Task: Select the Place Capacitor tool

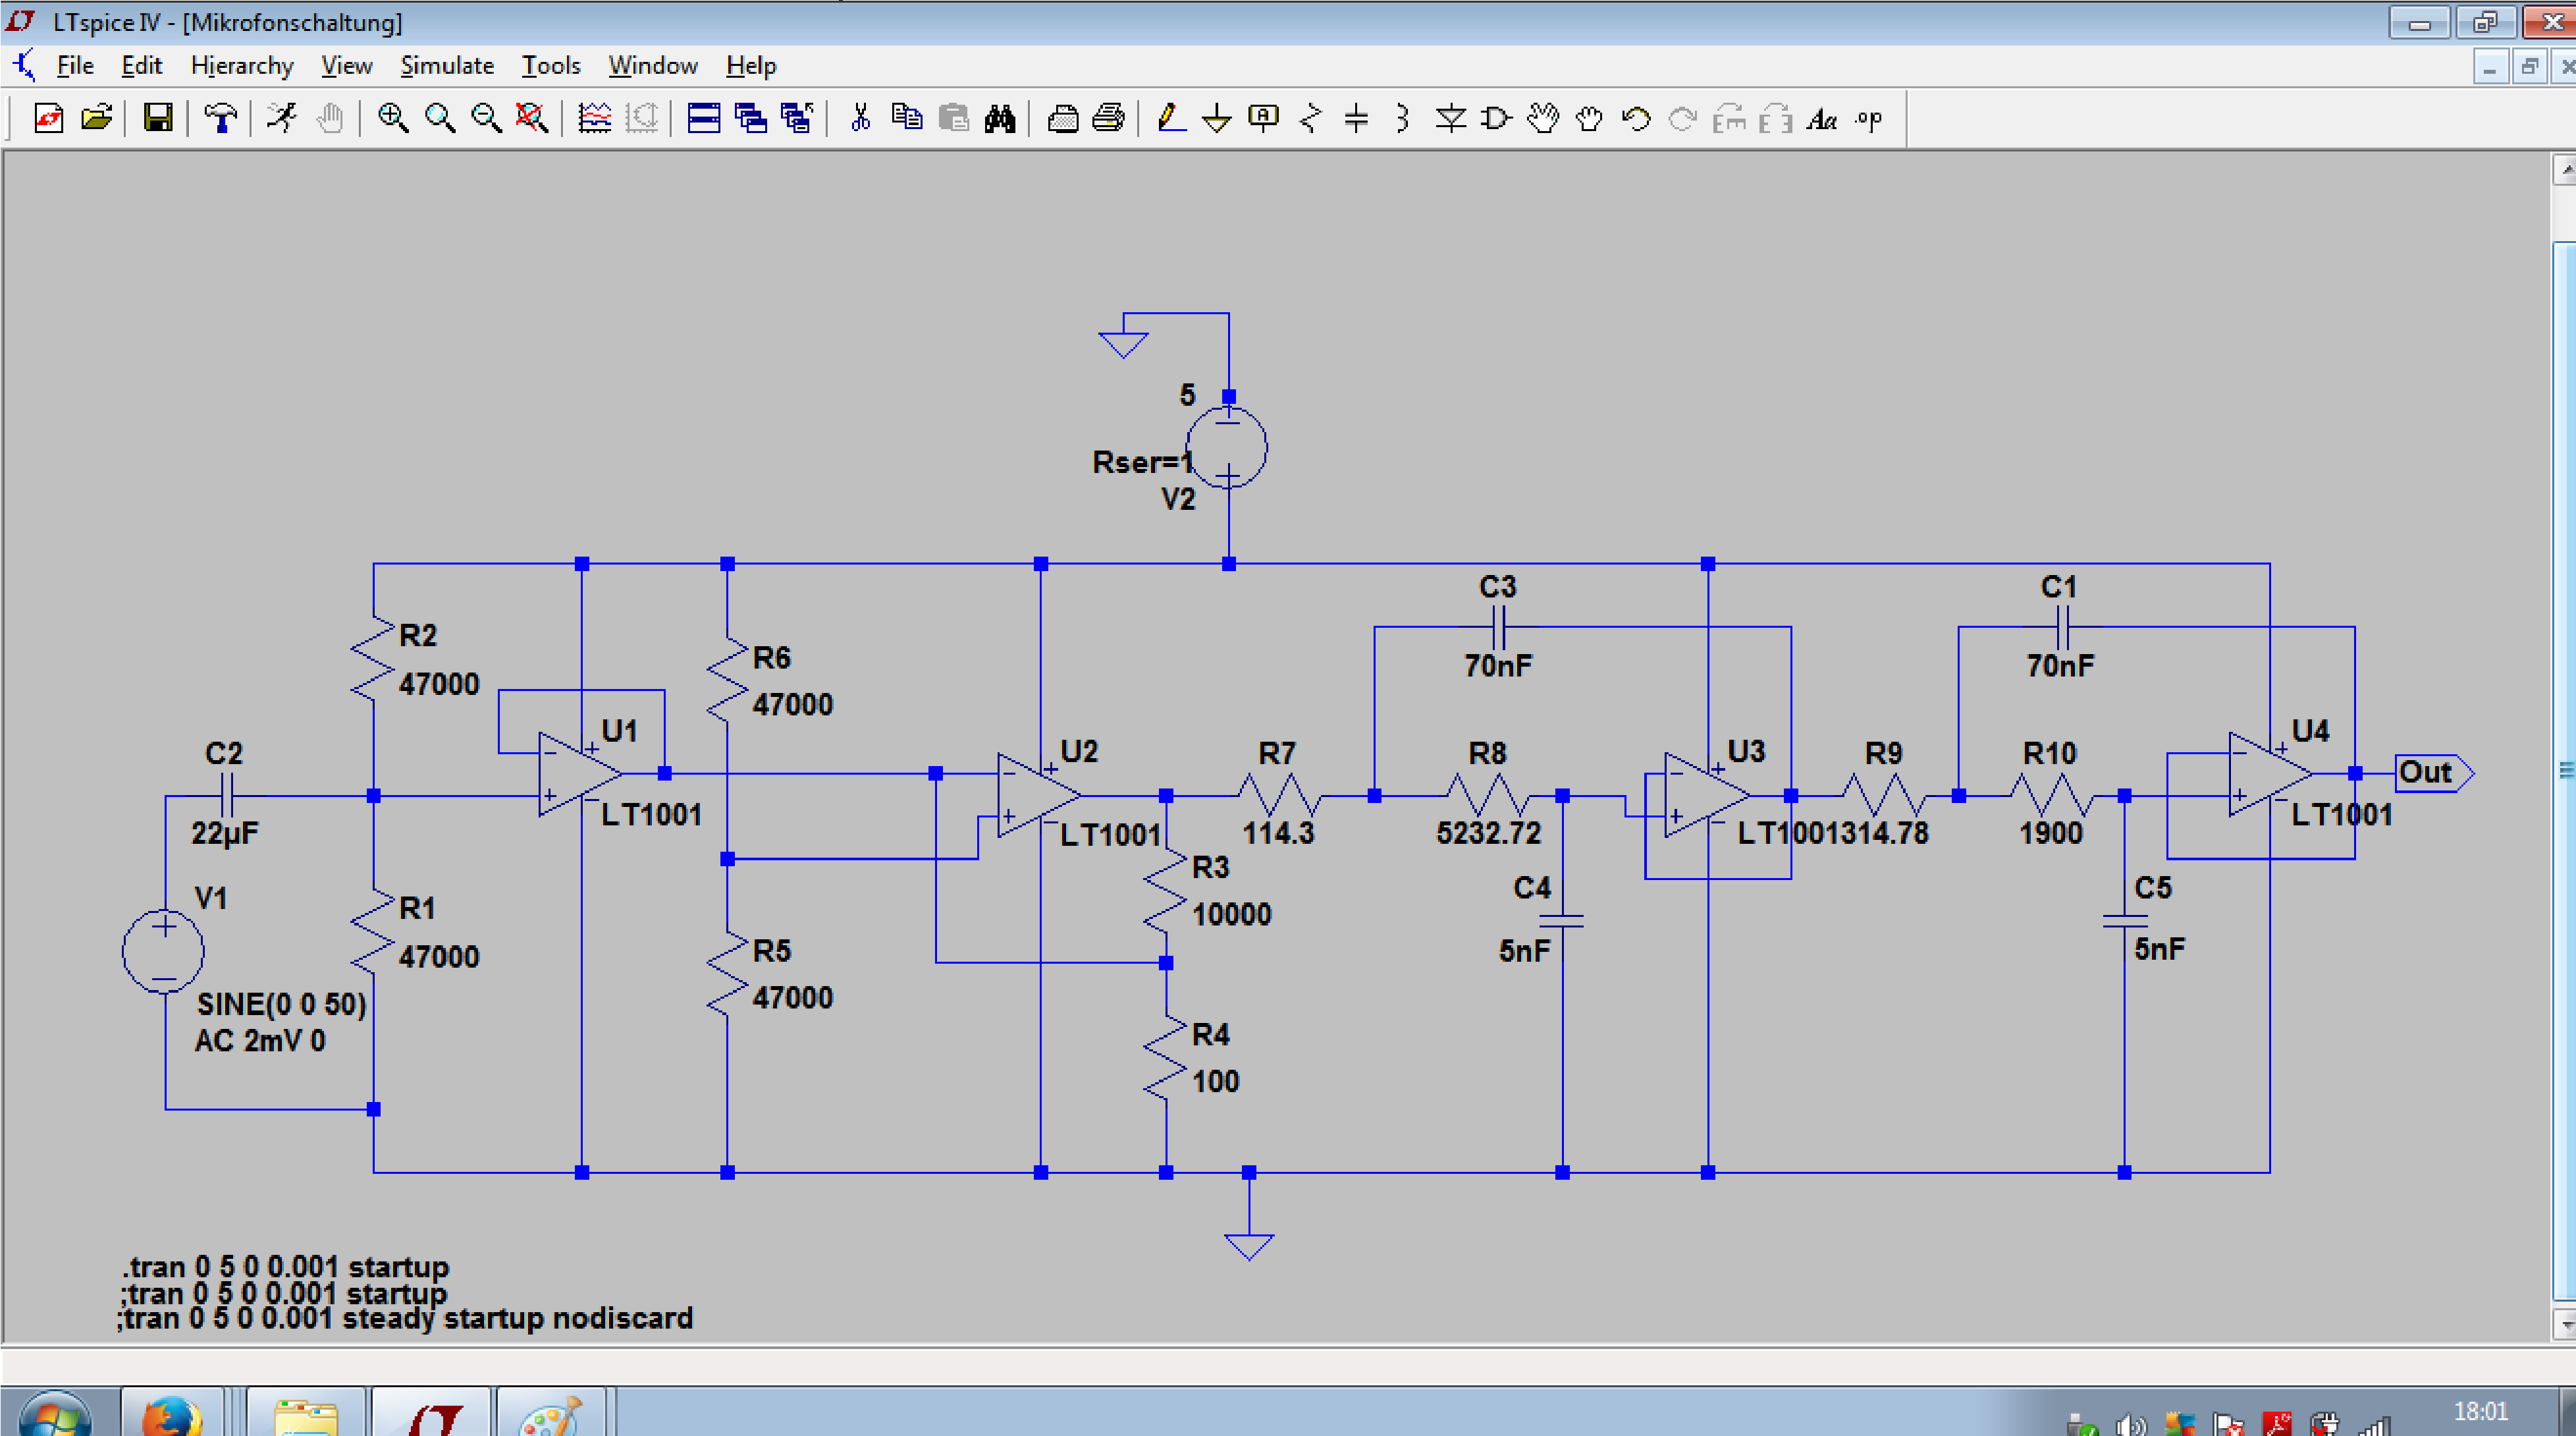Action: click(1356, 118)
